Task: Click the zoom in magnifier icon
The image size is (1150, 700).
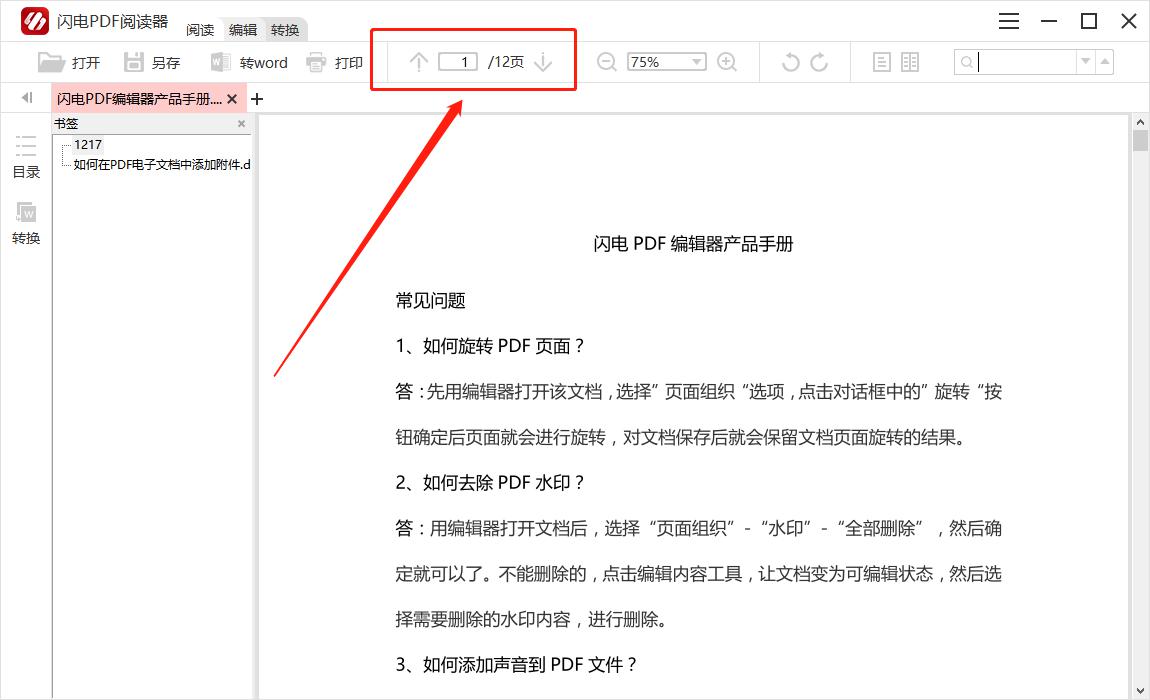Action: (727, 62)
